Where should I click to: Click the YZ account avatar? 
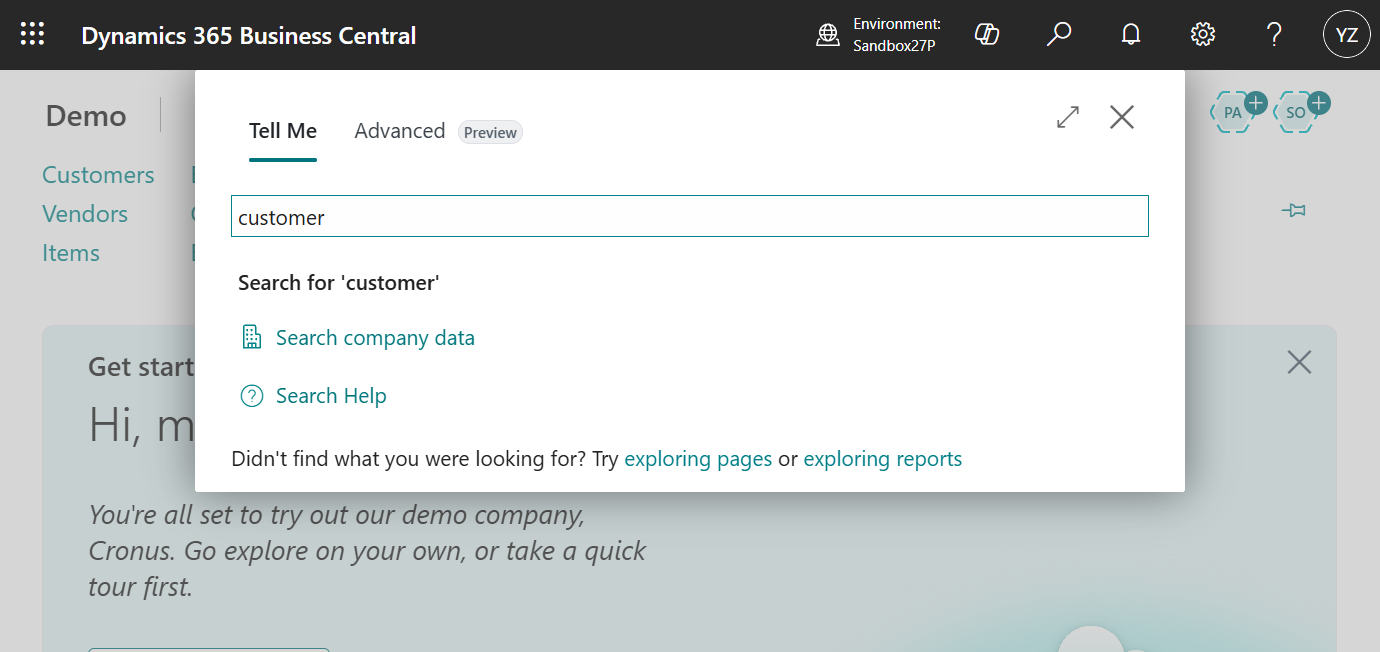tap(1346, 33)
